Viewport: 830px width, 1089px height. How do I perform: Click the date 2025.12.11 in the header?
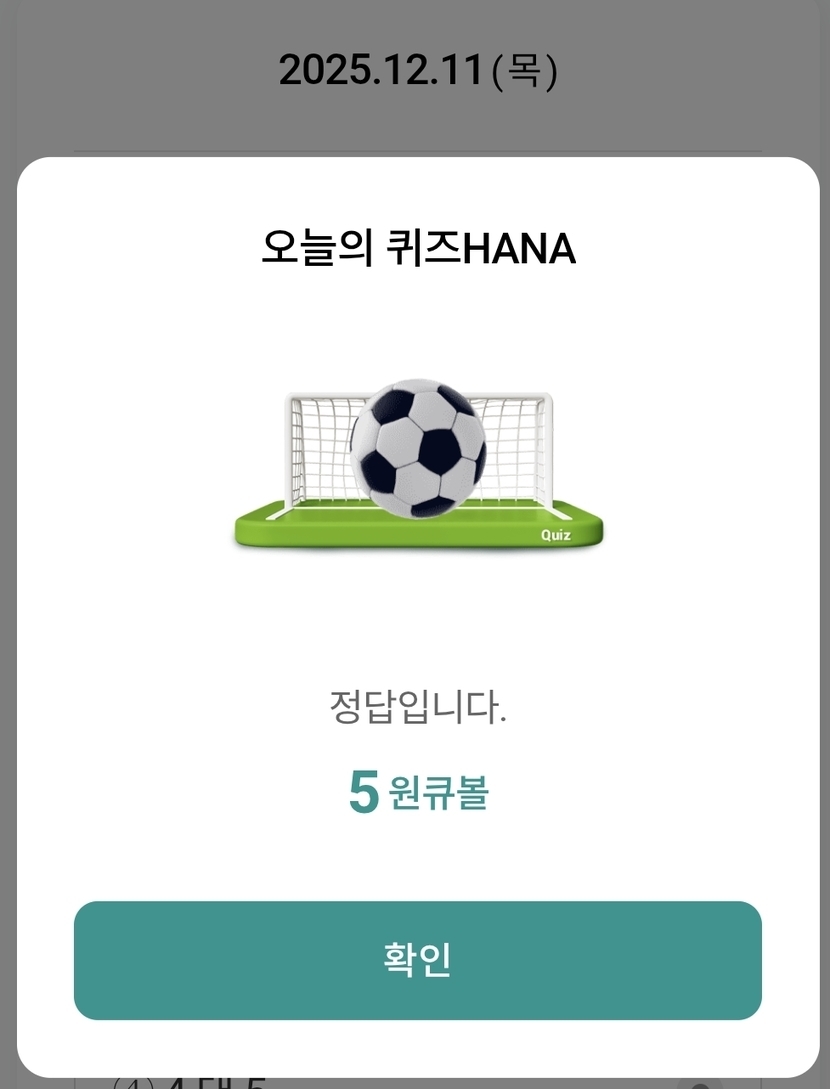click(381, 70)
